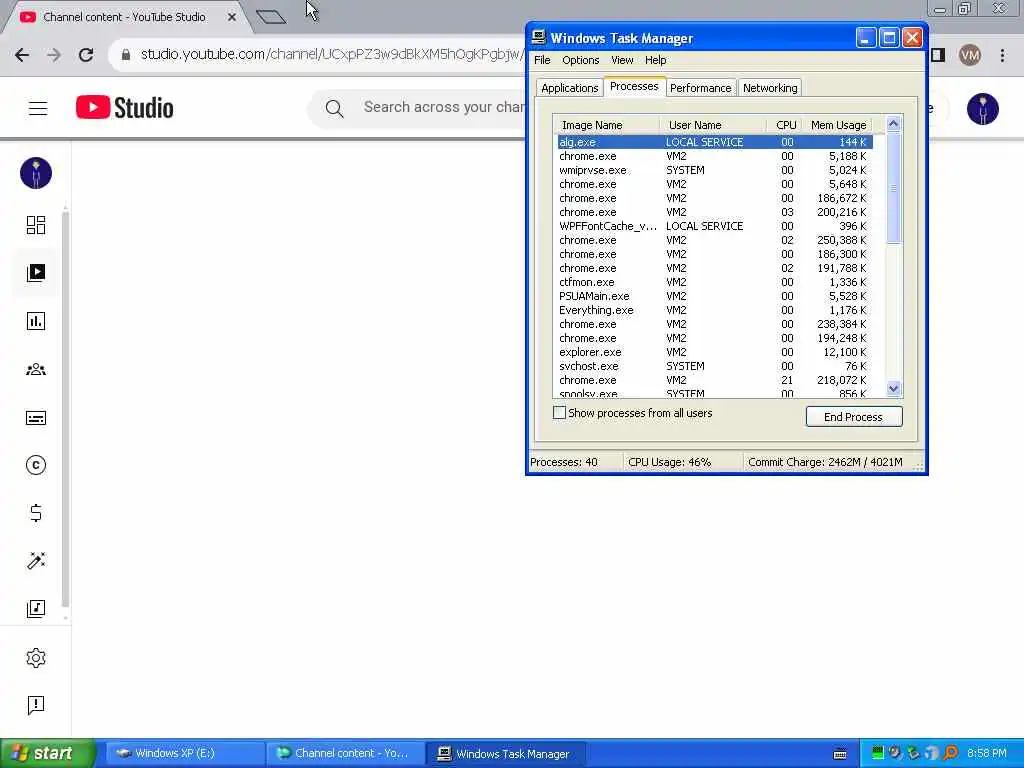1024x768 pixels.
Task: Click the channel avatar in Studio sidebar
Action: pyautogui.click(x=36, y=173)
